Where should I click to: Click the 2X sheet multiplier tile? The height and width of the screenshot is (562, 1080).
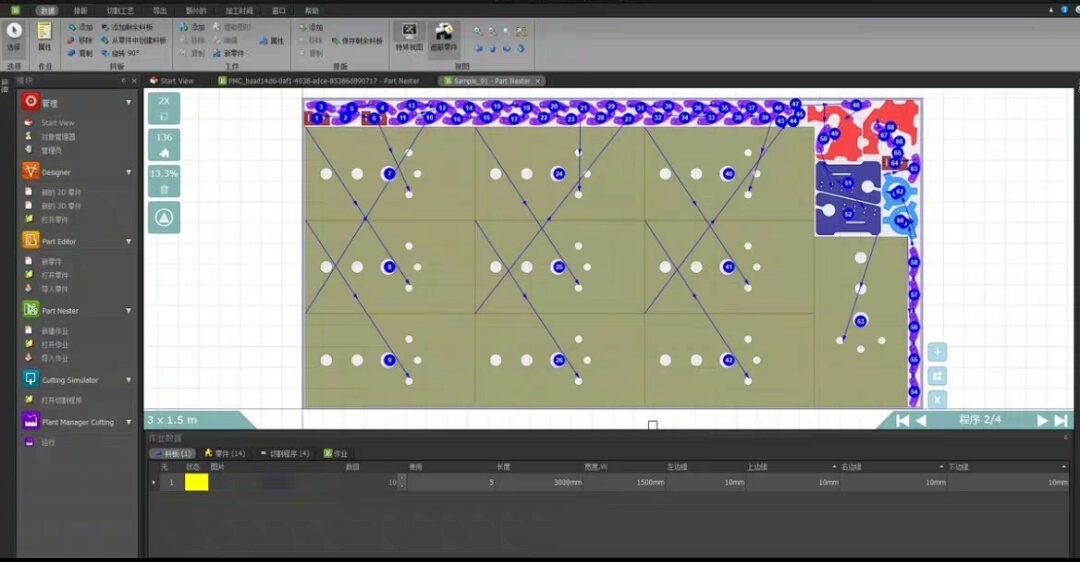[164, 107]
